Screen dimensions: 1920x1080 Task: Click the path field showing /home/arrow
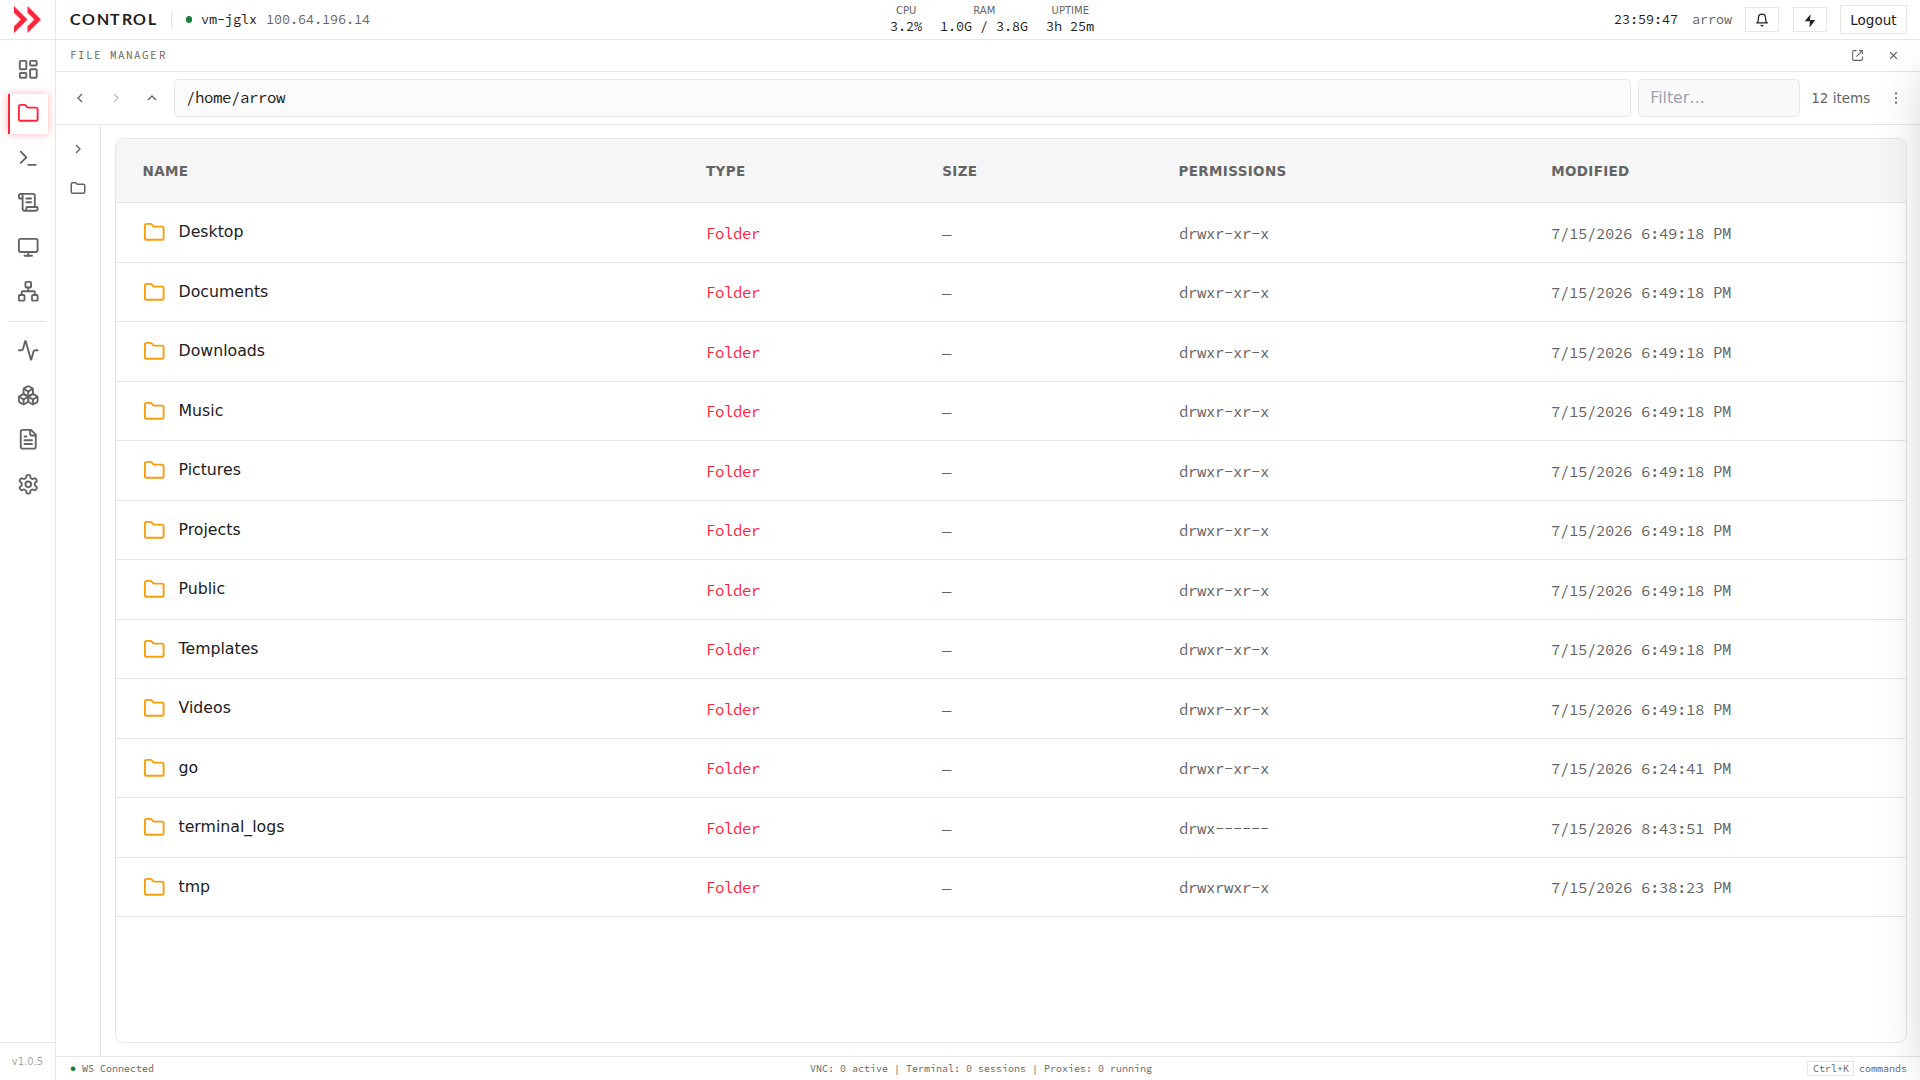click(x=902, y=98)
